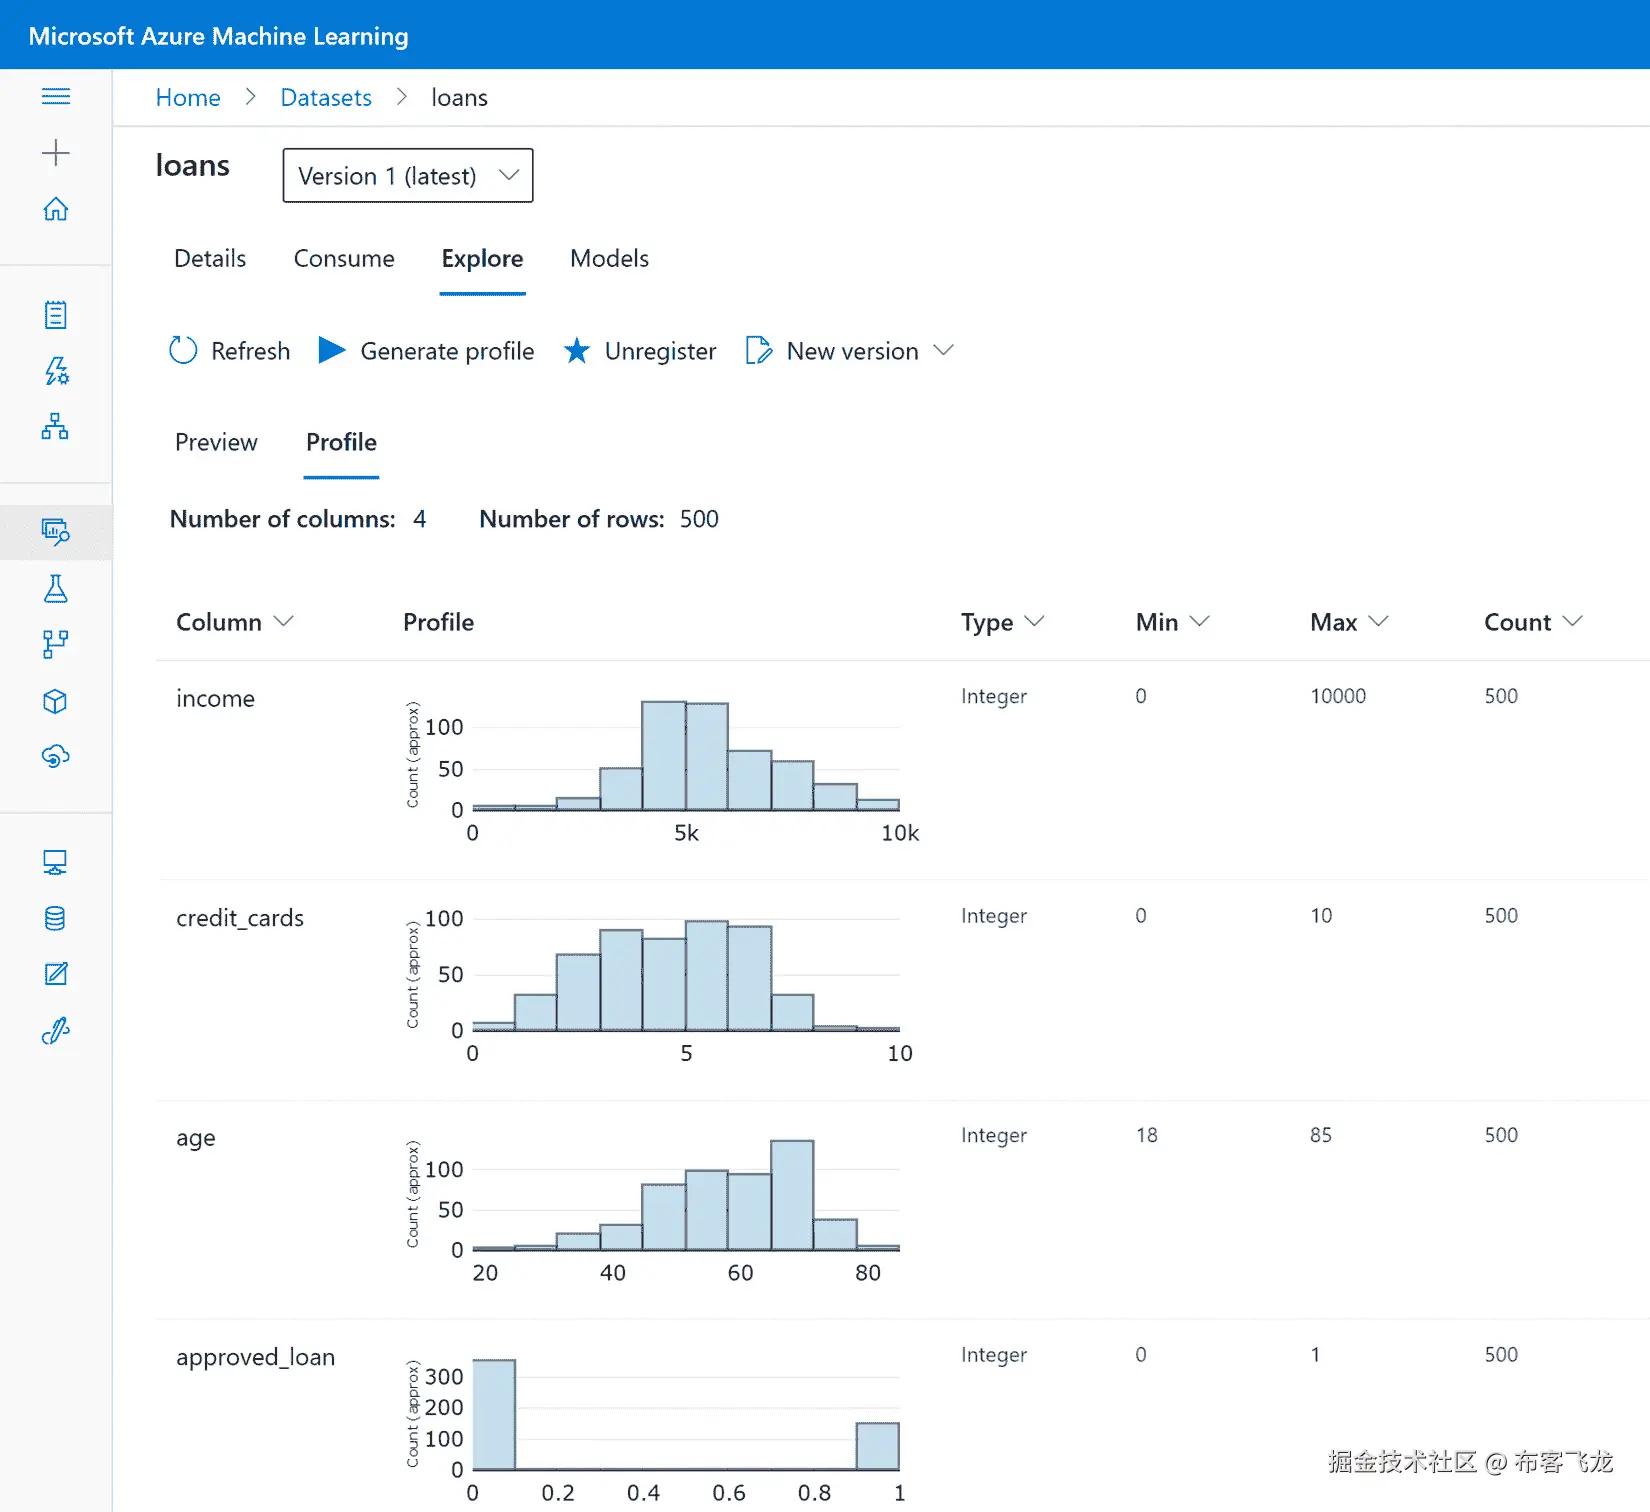
Task: Open Automated ML lightning icon
Action: tap(56, 371)
